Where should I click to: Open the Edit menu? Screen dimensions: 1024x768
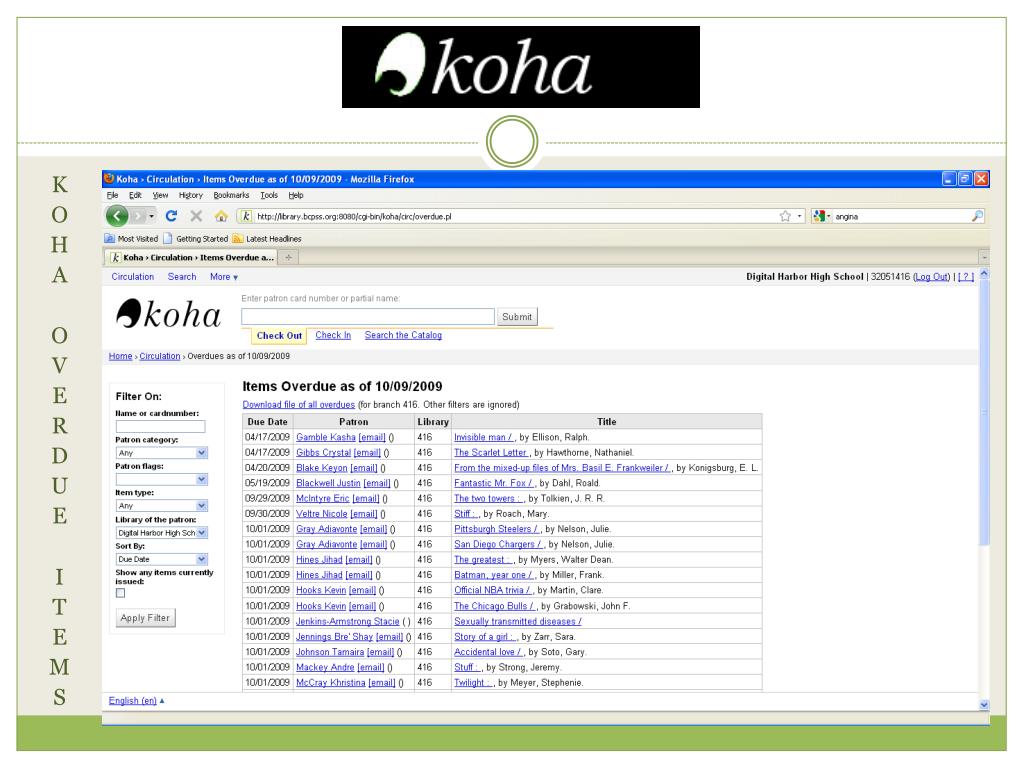[x=135, y=195]
